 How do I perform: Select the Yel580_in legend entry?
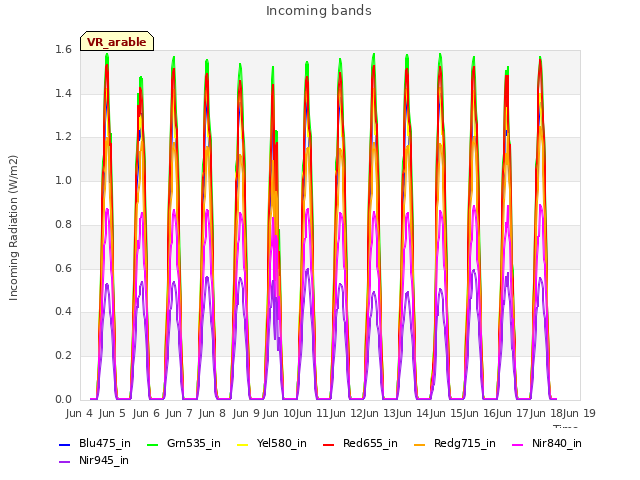[x=272, y=444]
